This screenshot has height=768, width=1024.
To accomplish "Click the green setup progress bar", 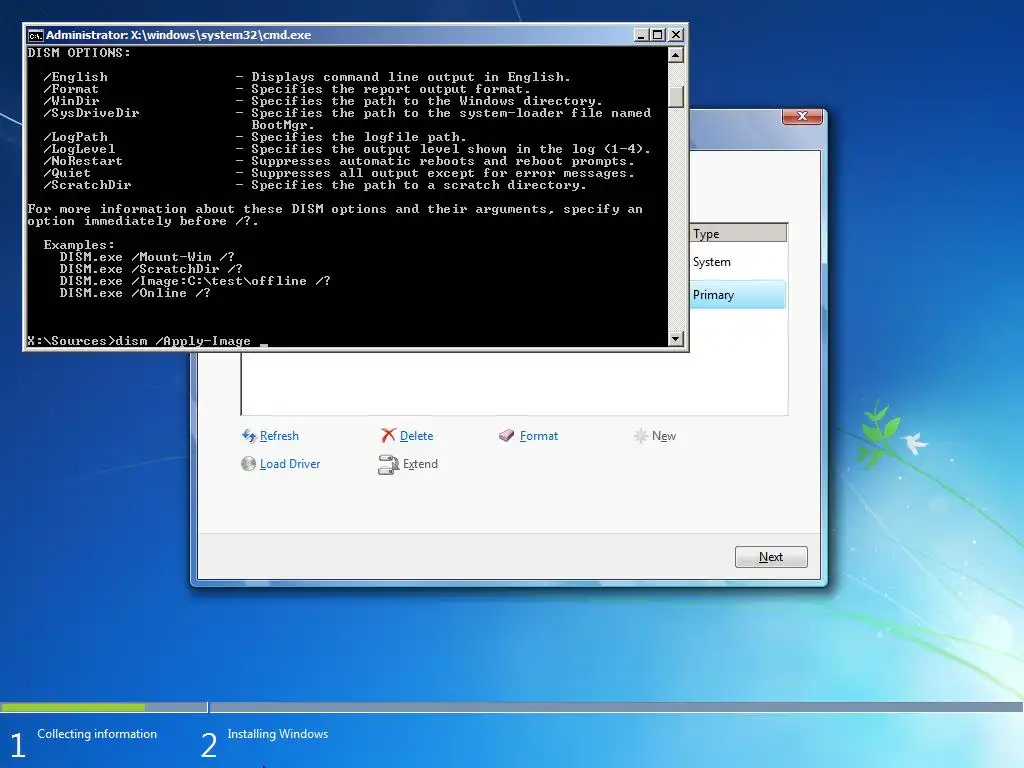I will click(x=72, y=707).
